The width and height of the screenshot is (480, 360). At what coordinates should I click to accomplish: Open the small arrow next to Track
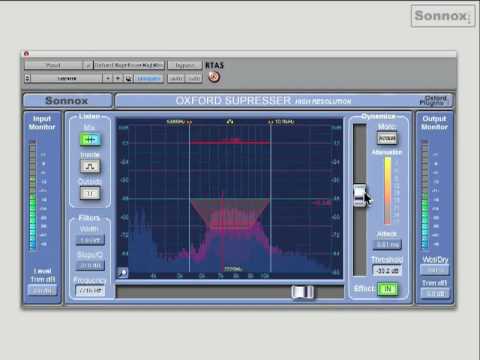[x=88, y=65]
